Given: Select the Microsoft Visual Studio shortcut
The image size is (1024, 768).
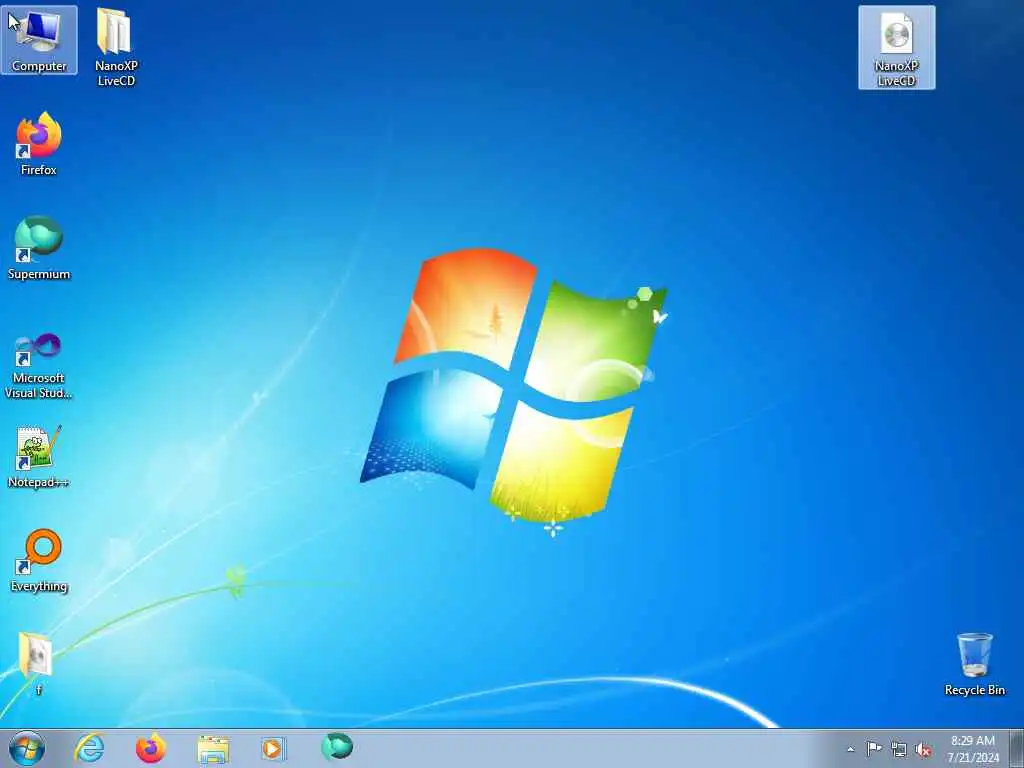Looking at the screenshot, I should pos(39,366).
